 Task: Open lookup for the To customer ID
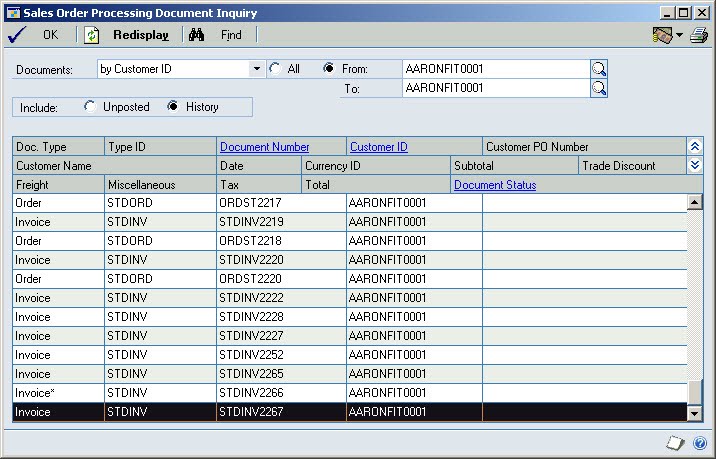tap(599, 88)
